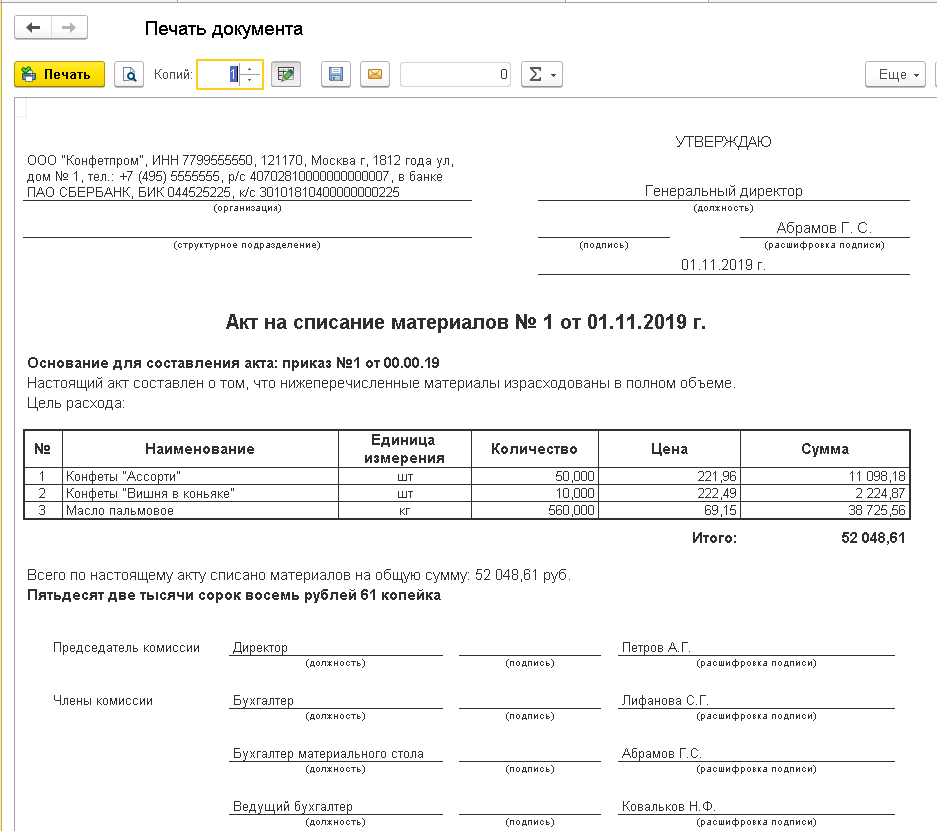The image size is (937, 831).
Task: Select cell Масло пальмовое
Action: click(200, 510)
